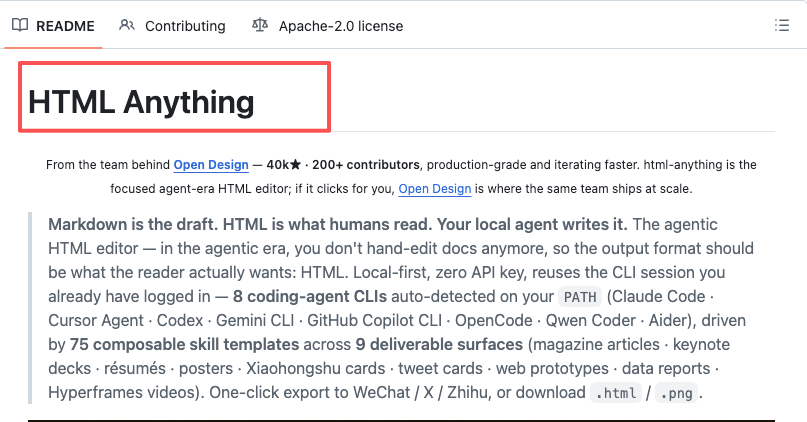Click '9 deliverable surfaces' bold text
807x422 pixels.
coord(439,344)
